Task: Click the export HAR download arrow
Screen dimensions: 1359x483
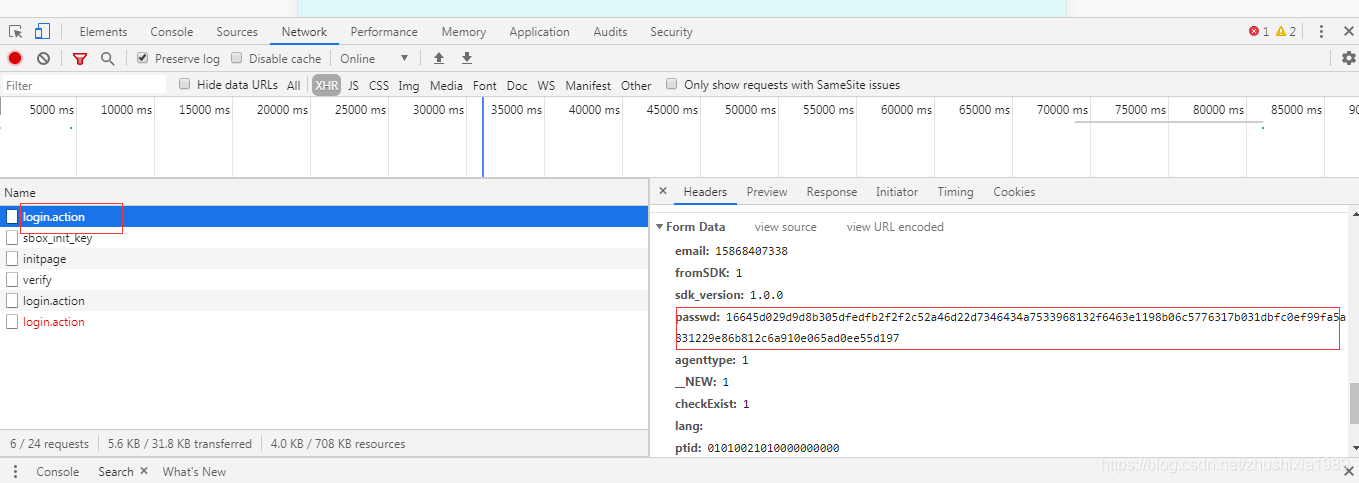Action: coord(467,59)
